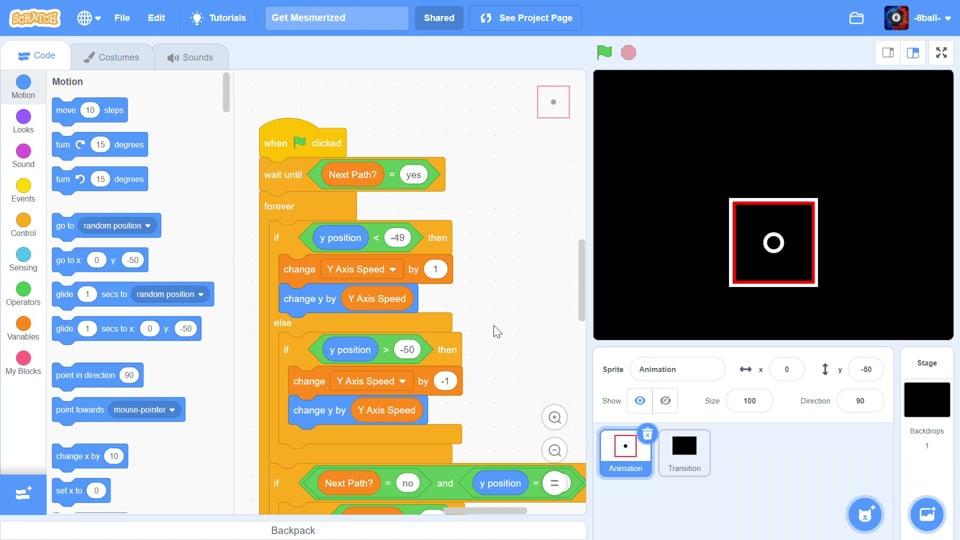Click the Add Extension button
The width and height of the screenshot is (960, 540).
click(x=23, y=493)
